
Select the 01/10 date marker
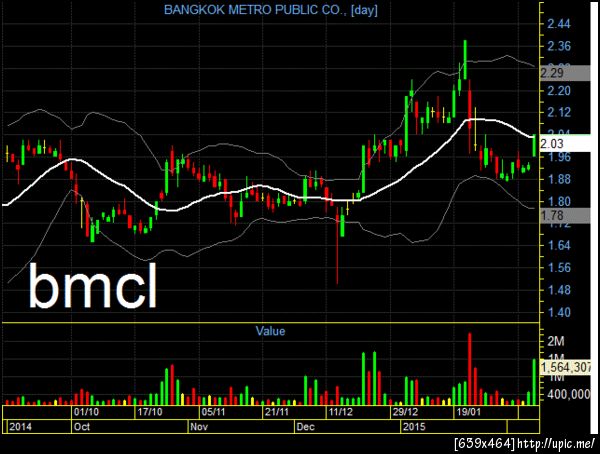pos(86,412)
